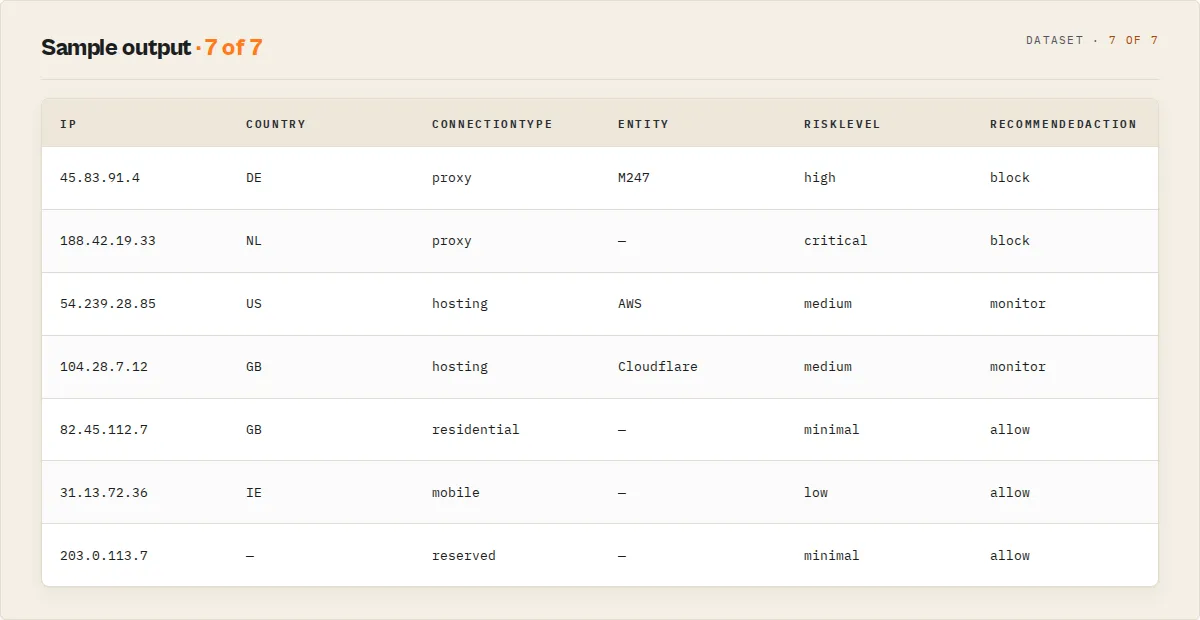Click medium in the 104.28.7.12 row
The width and height of the screenshot is (1200, 620).
point(828,367)
